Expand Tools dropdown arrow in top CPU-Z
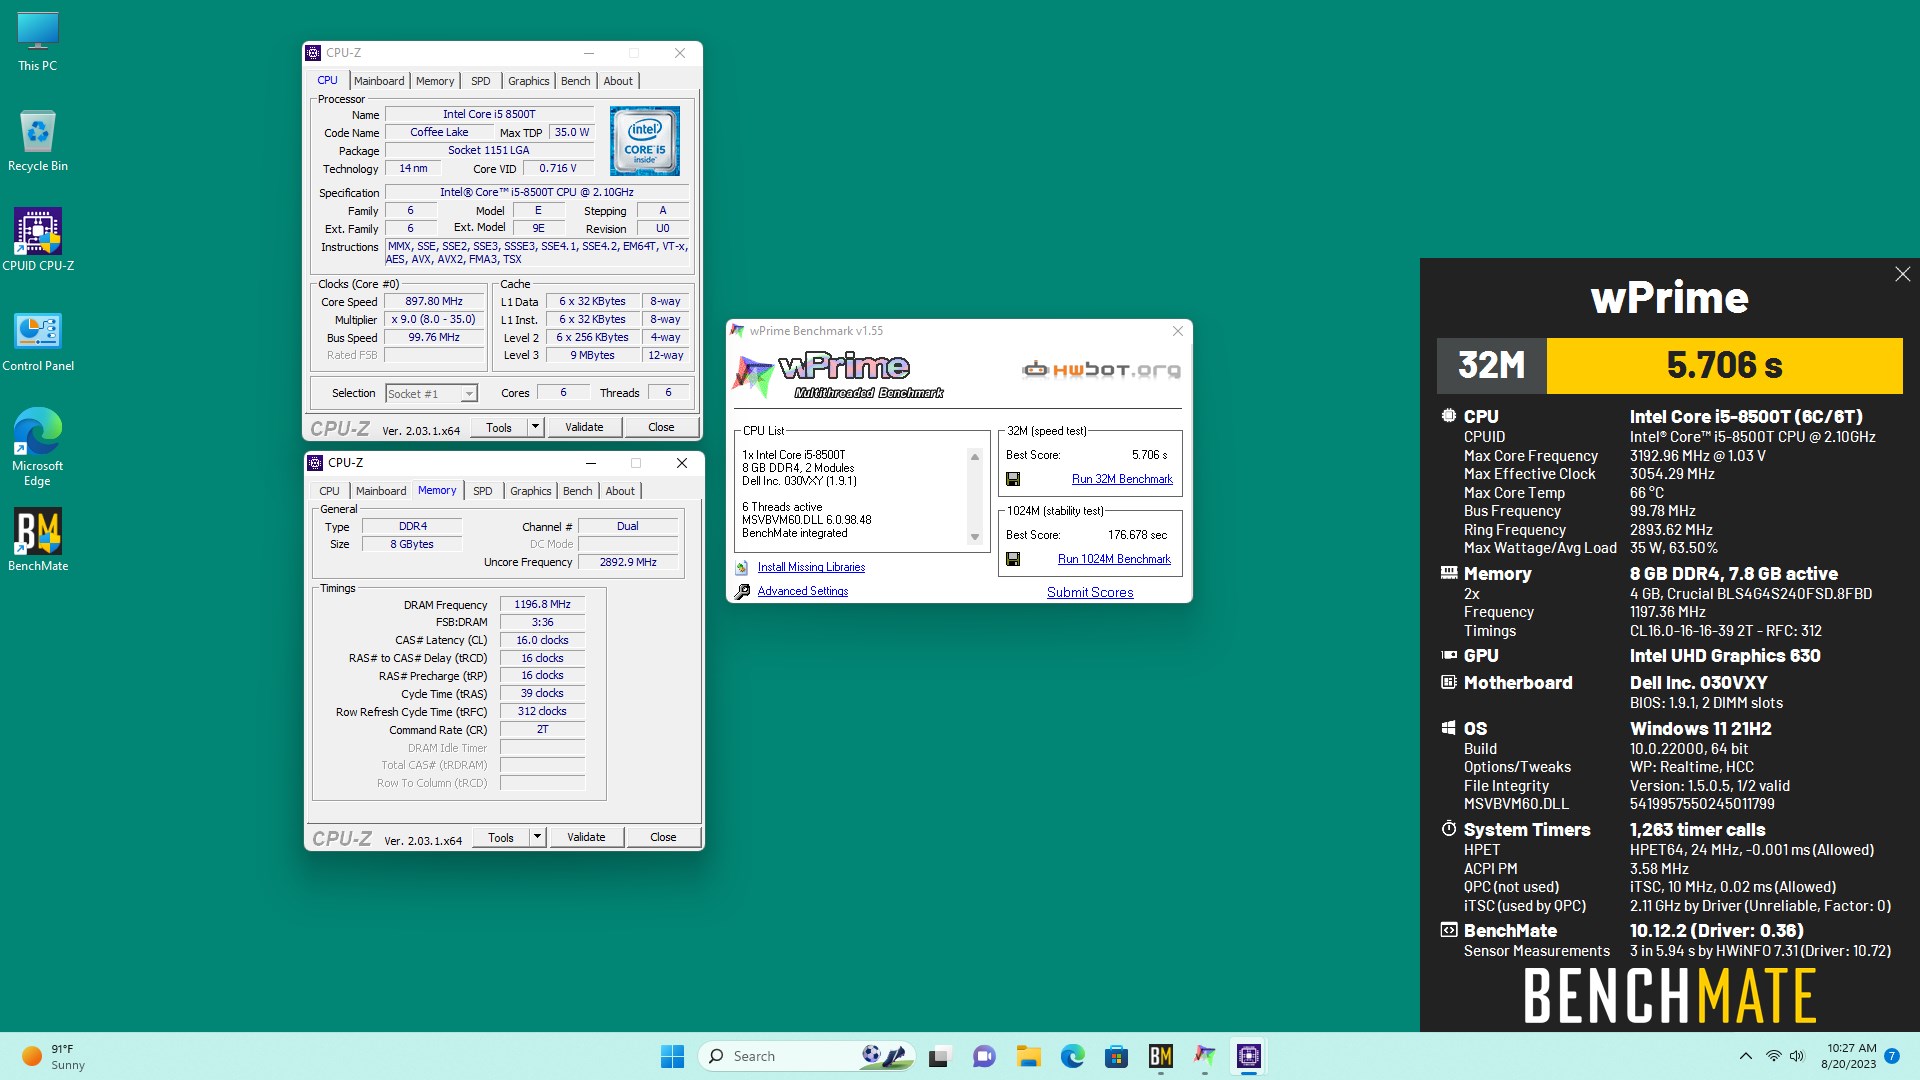The width and height of the screenshot is (1920, 1080). pyautogui.click(x=535, y=427)
